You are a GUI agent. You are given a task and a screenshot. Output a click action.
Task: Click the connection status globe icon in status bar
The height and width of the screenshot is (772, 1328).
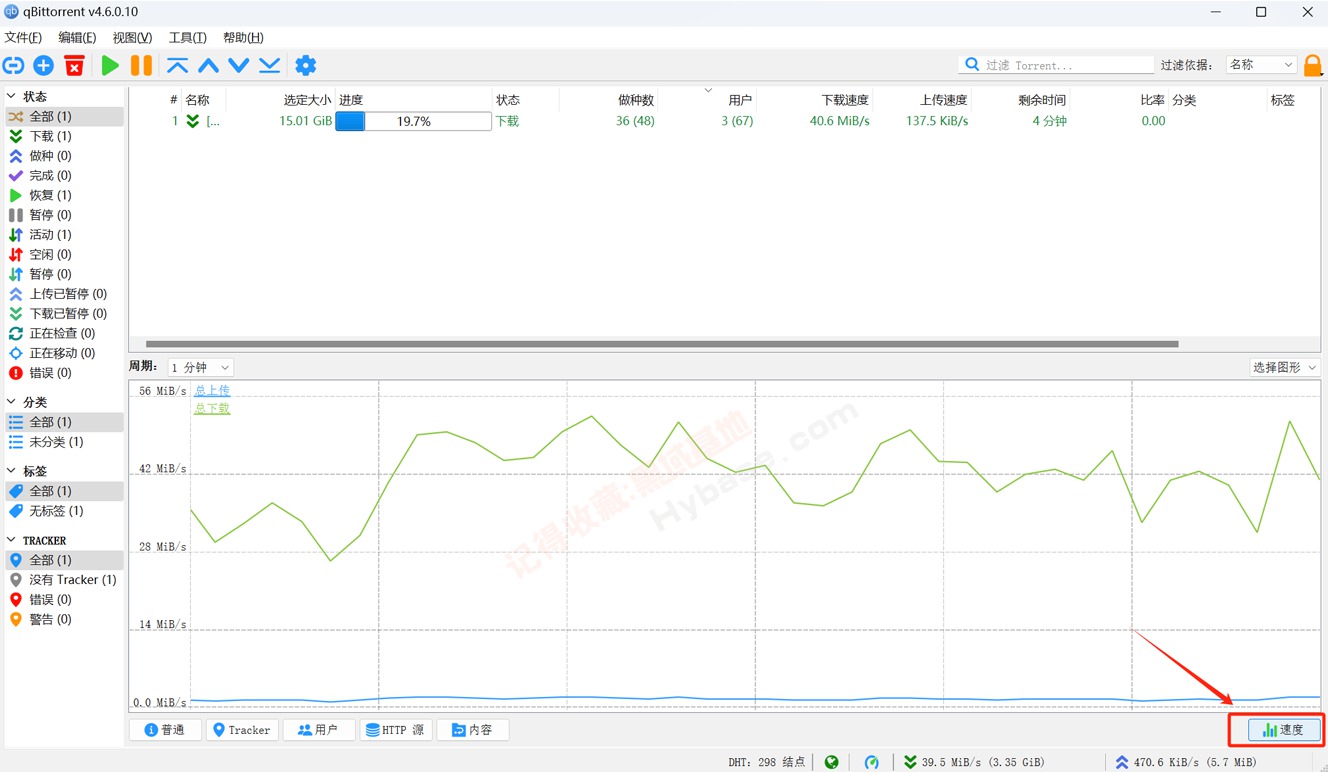[831, 761]
